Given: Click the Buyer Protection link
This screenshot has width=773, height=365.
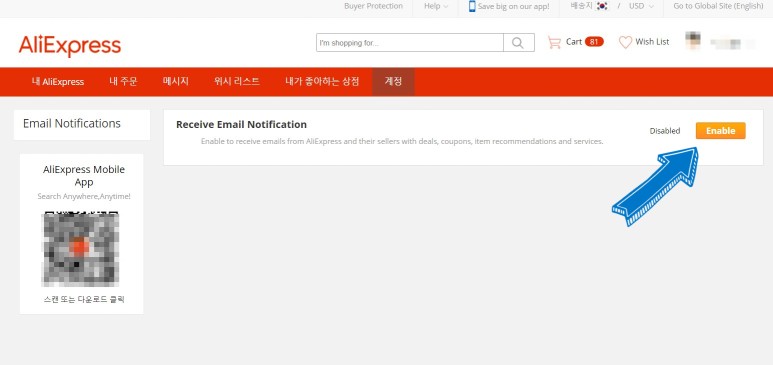Looking at the screenshot, I should [373, 6].
